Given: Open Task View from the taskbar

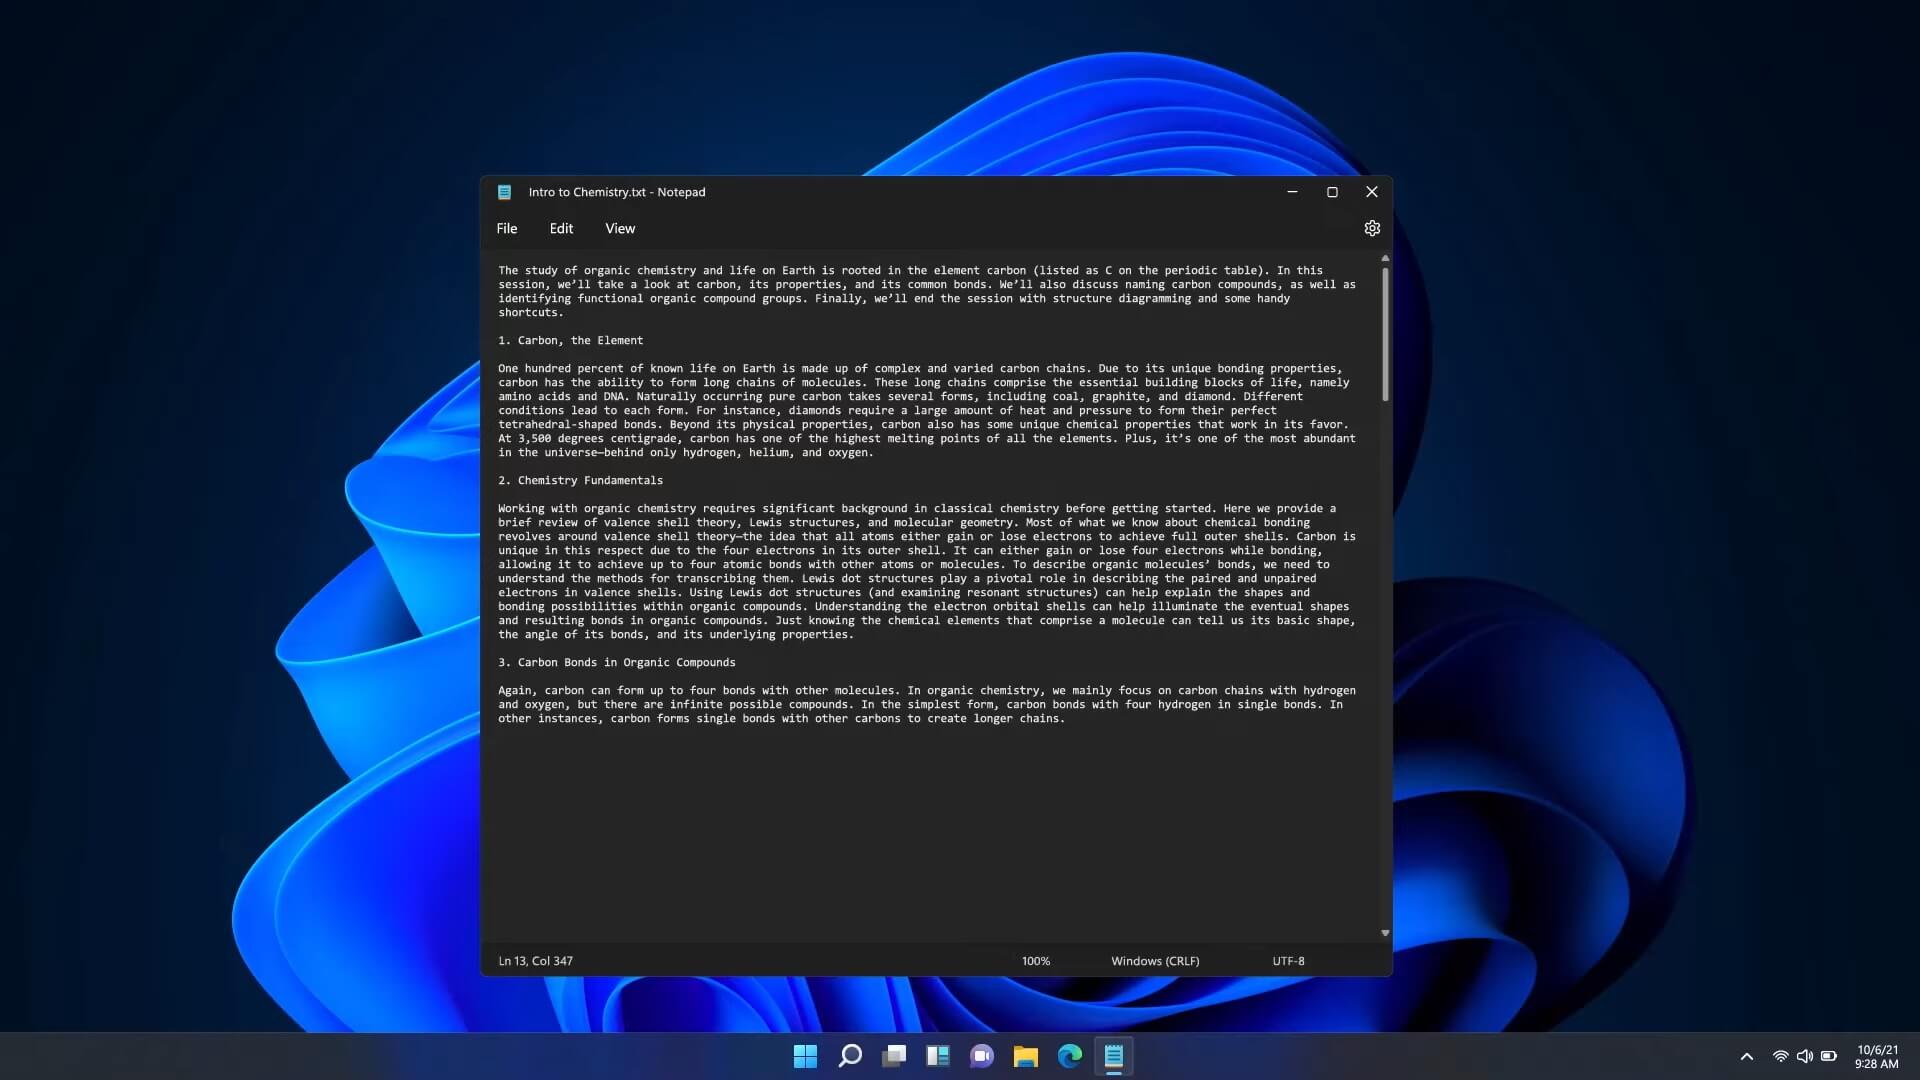Looking at the screenshot, I should coord(894,1055).
